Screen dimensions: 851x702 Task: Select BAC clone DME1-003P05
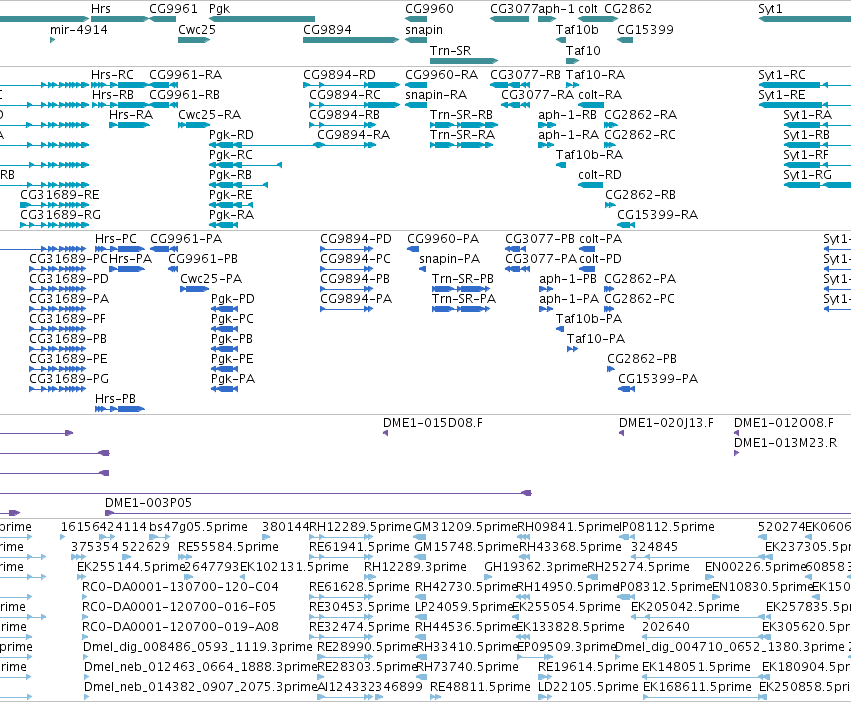148,503
